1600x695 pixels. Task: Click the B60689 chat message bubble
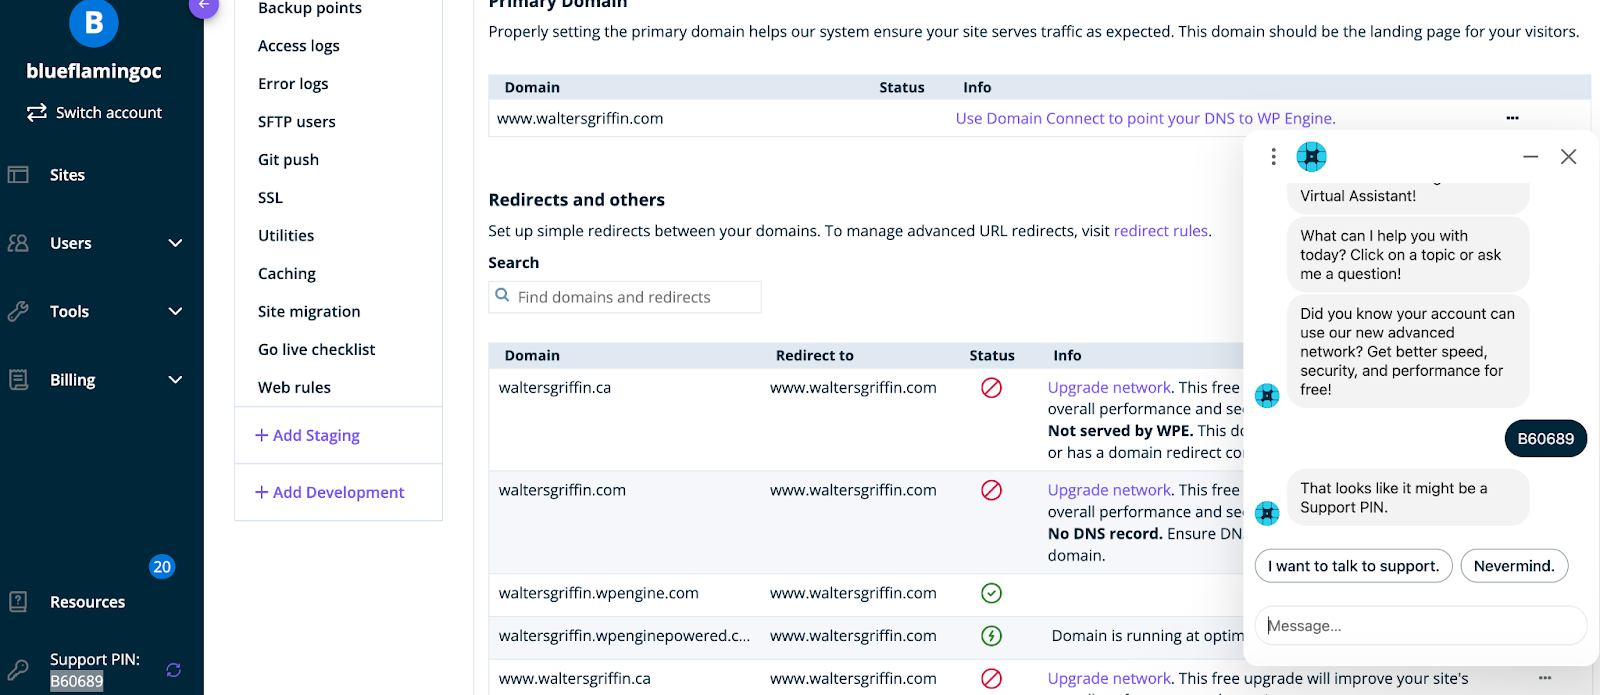point(1545,438)
